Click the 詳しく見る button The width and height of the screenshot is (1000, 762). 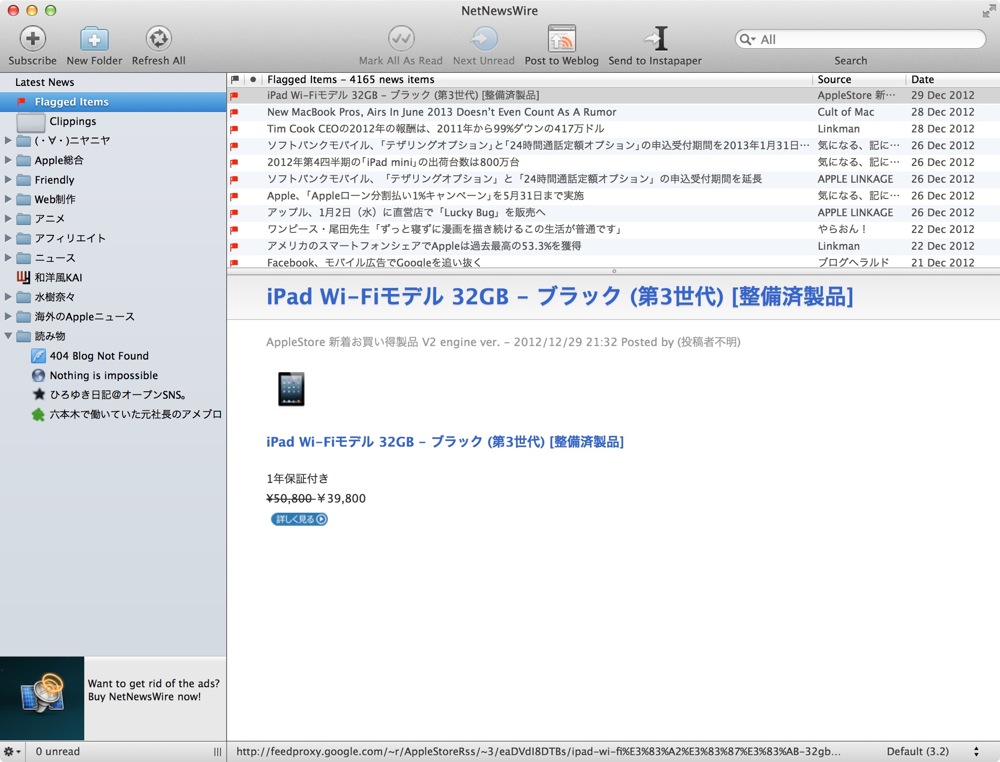pos(299,519)
